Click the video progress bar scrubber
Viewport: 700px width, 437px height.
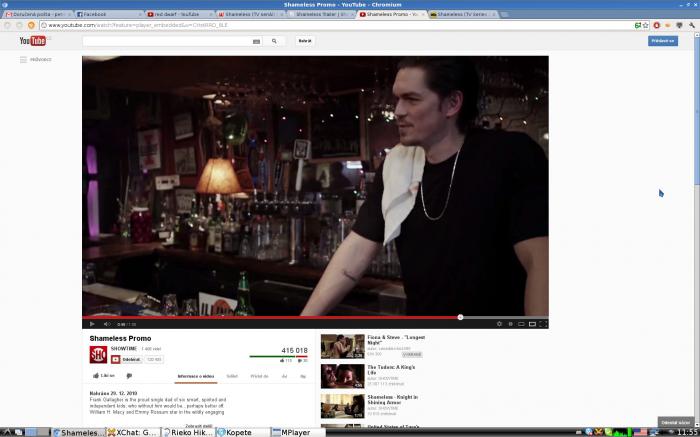pyautogui.click(x=460, y=317)
